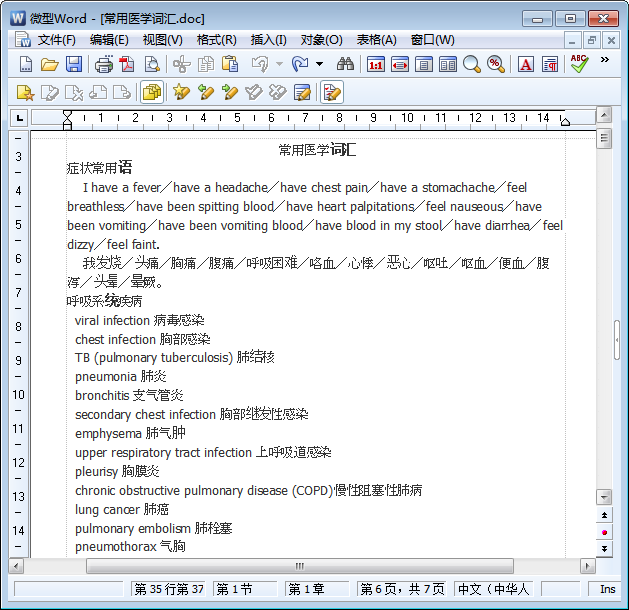The height and width of the screenshot is (610, 629).
Task: Show whole page view
Action: coord(424,64)
